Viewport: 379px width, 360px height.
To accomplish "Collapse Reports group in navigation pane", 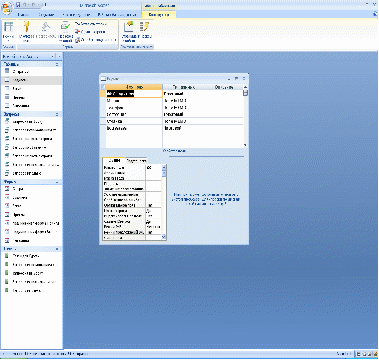I will (x=57, y=249).
